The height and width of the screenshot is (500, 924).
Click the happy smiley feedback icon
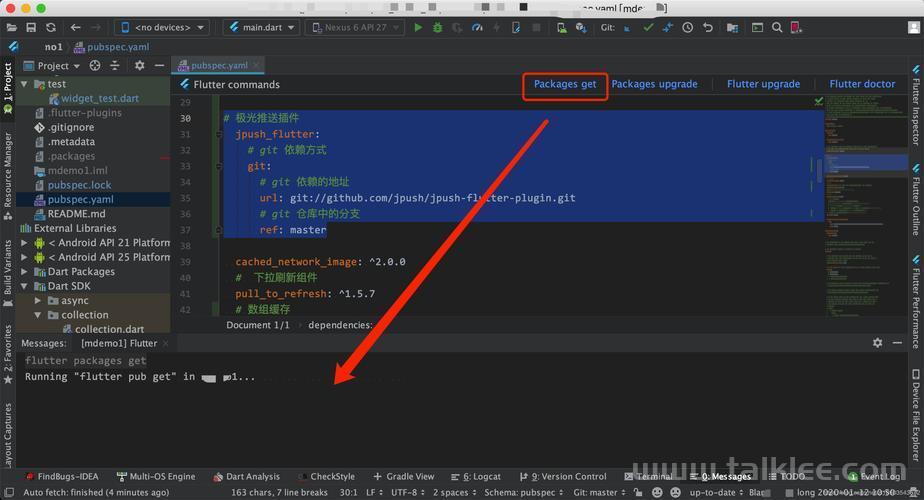click(x=657, y=492)
